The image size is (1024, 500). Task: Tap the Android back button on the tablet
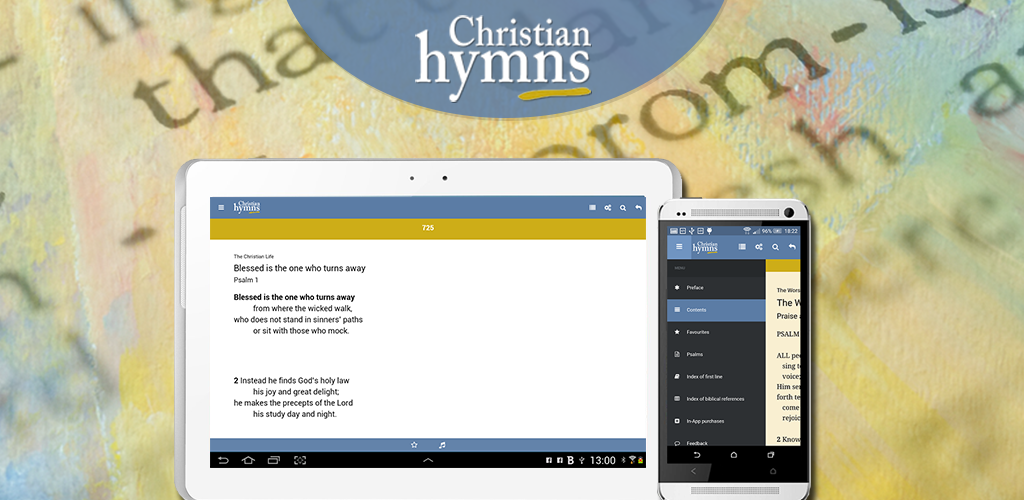(223, 460)
